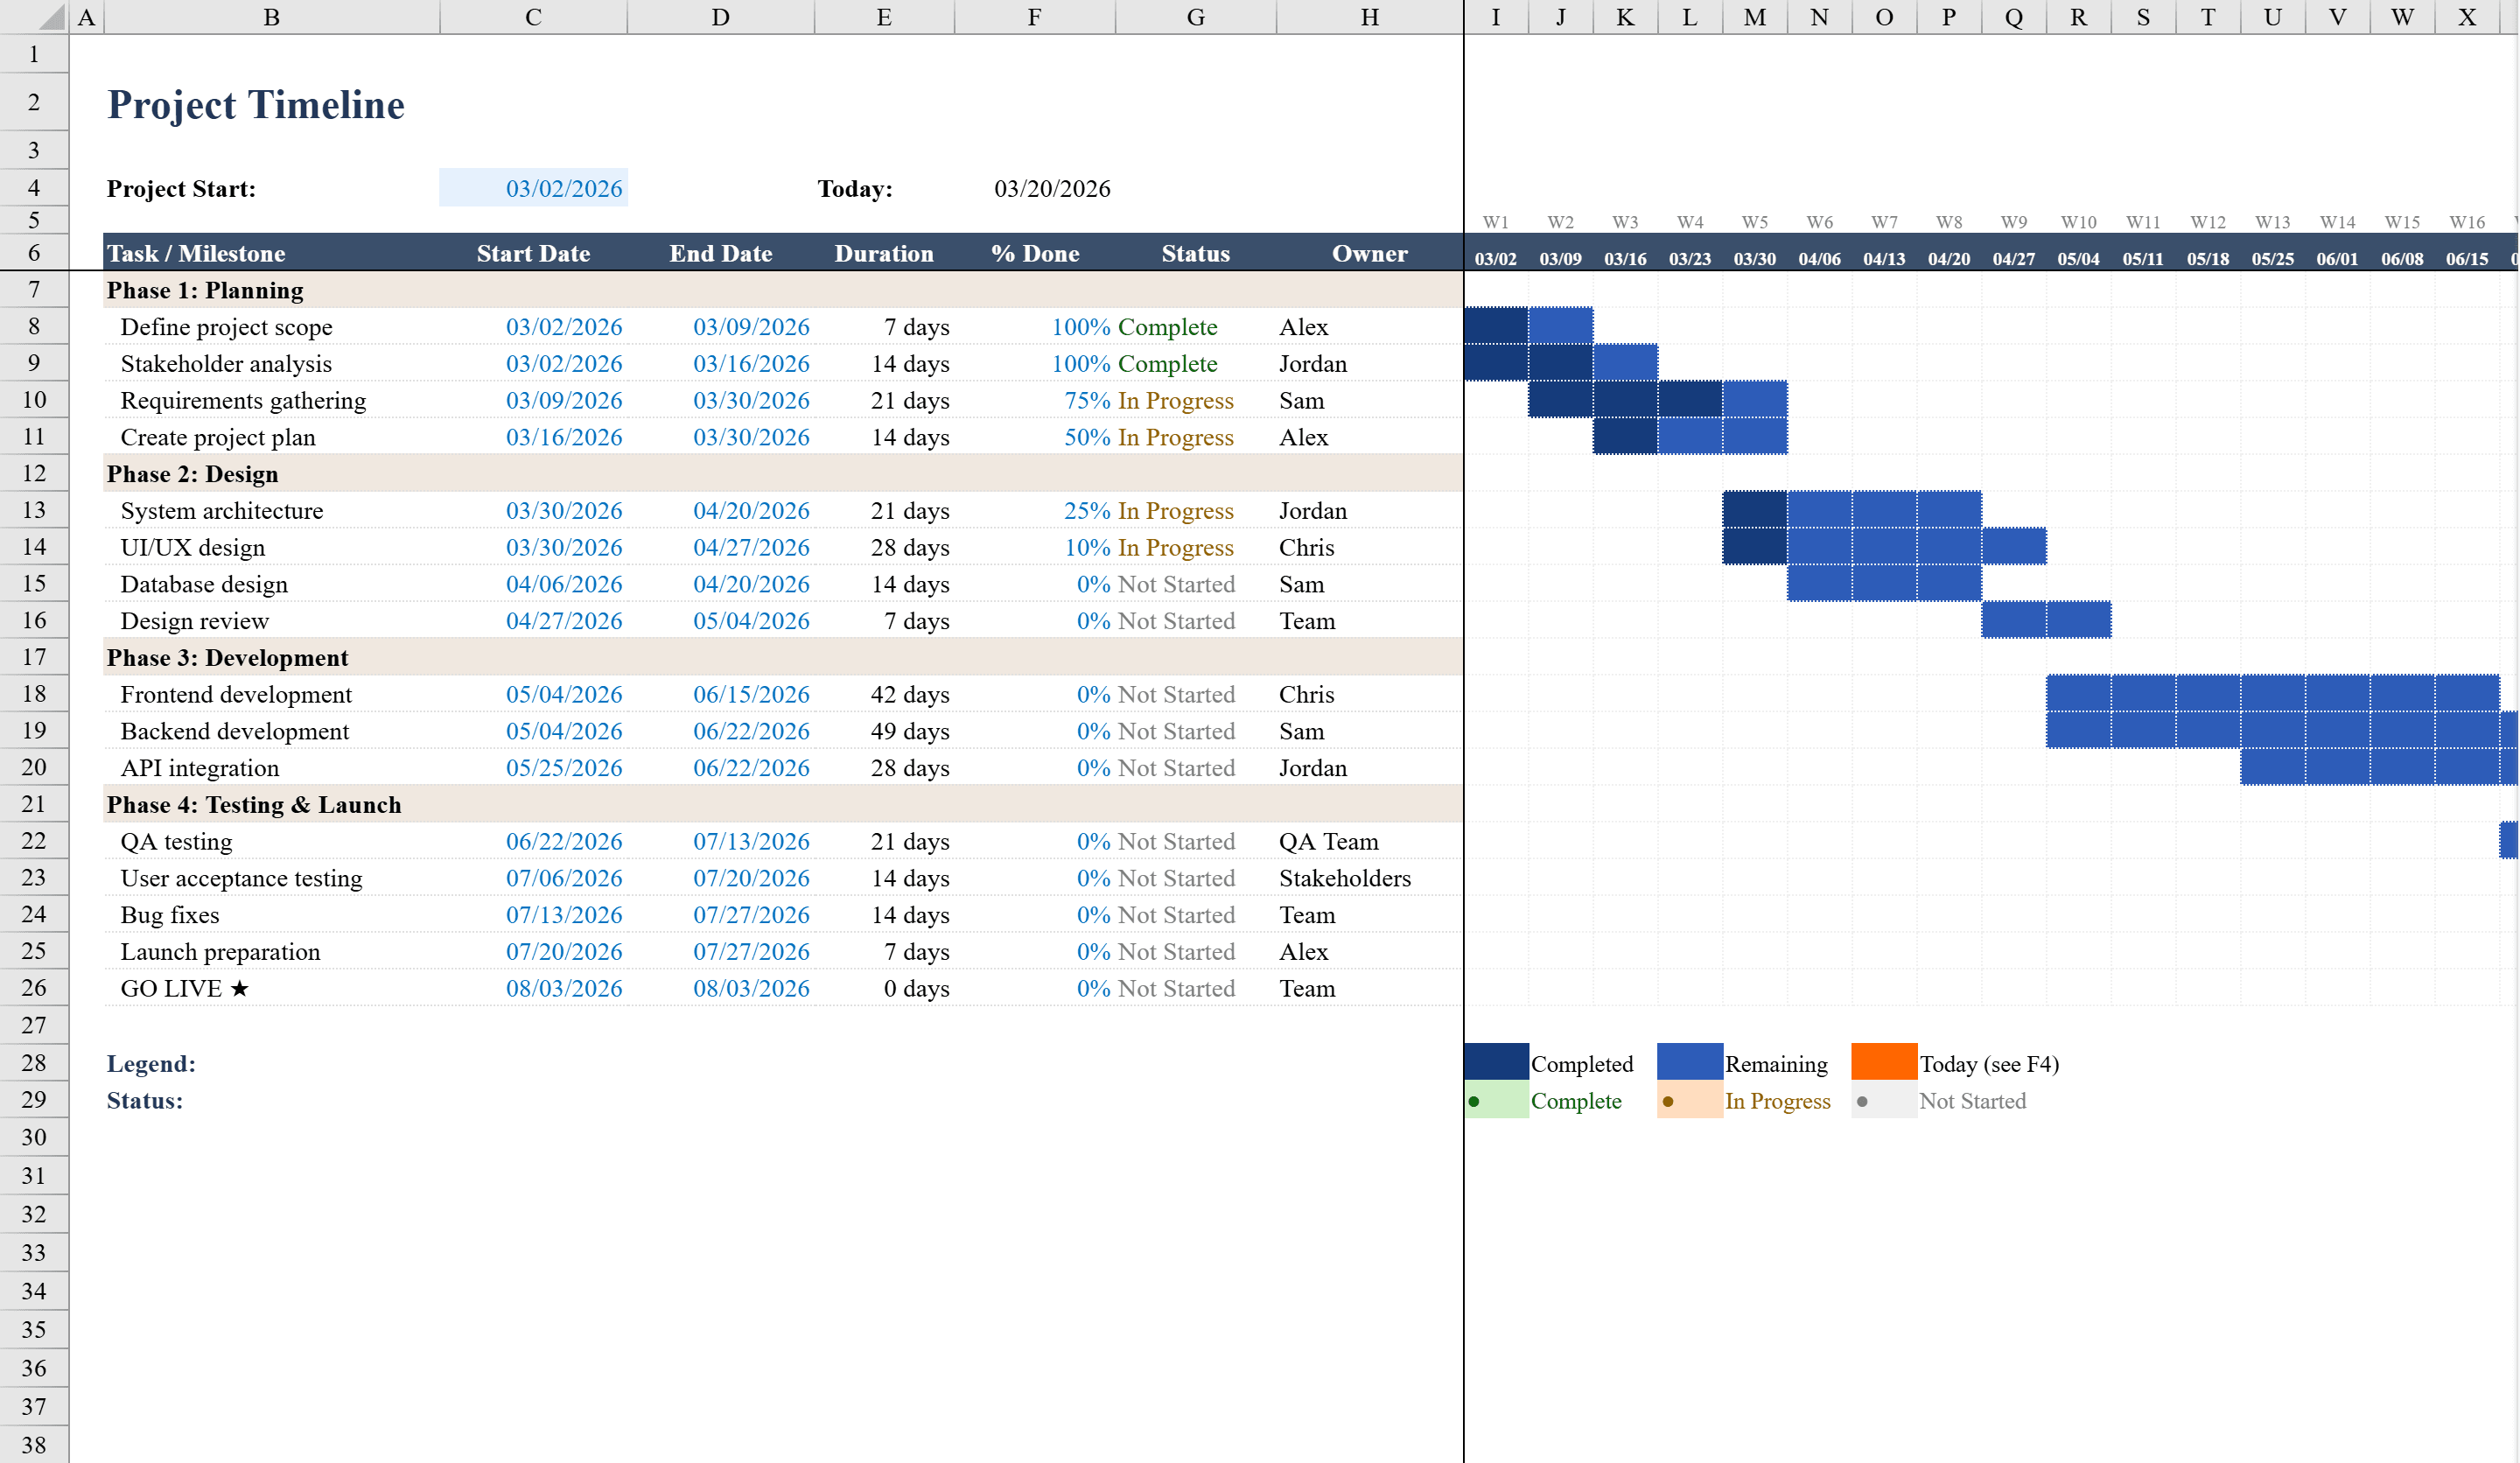
Task: Select the Today date cell showing 03/20/2026
Action: [x=1053, y=188]
